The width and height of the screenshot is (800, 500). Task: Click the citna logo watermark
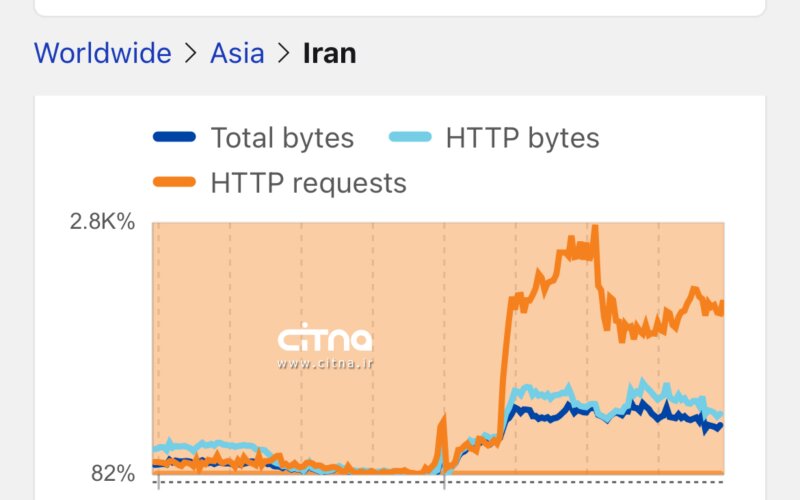(325, 337)
